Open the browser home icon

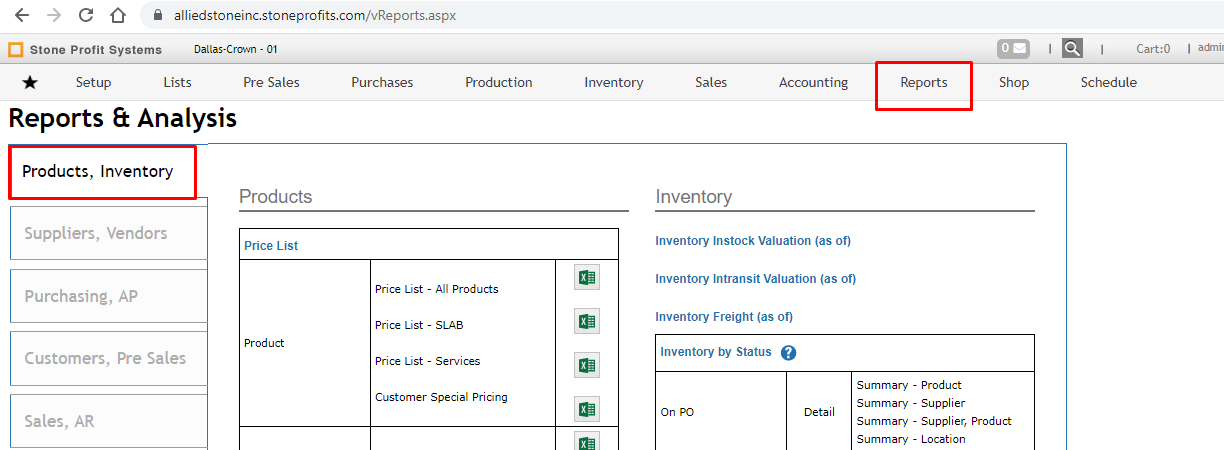[x=118, y=15]
